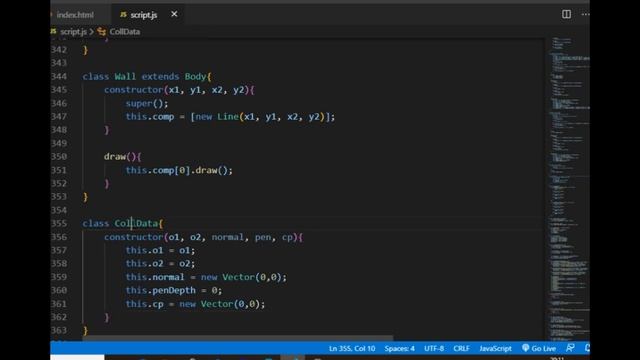Click 'this.penDepth = 0;' line

point(174,290)
